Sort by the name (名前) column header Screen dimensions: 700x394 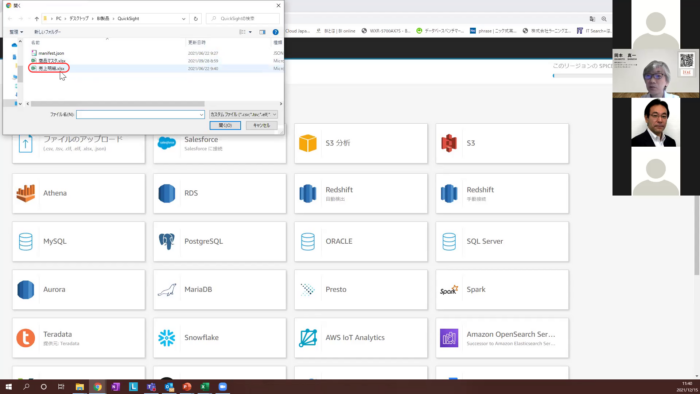tap(36, 42)
